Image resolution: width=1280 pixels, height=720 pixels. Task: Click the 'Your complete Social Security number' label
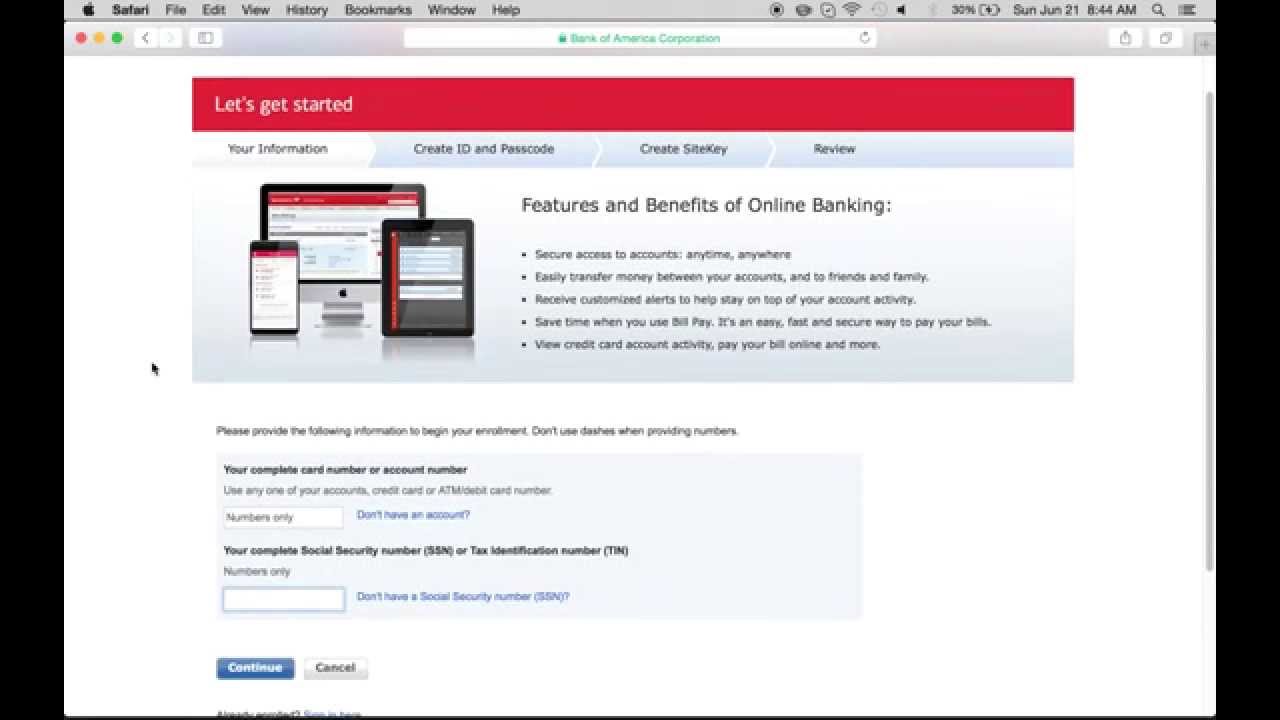[426, 551]
